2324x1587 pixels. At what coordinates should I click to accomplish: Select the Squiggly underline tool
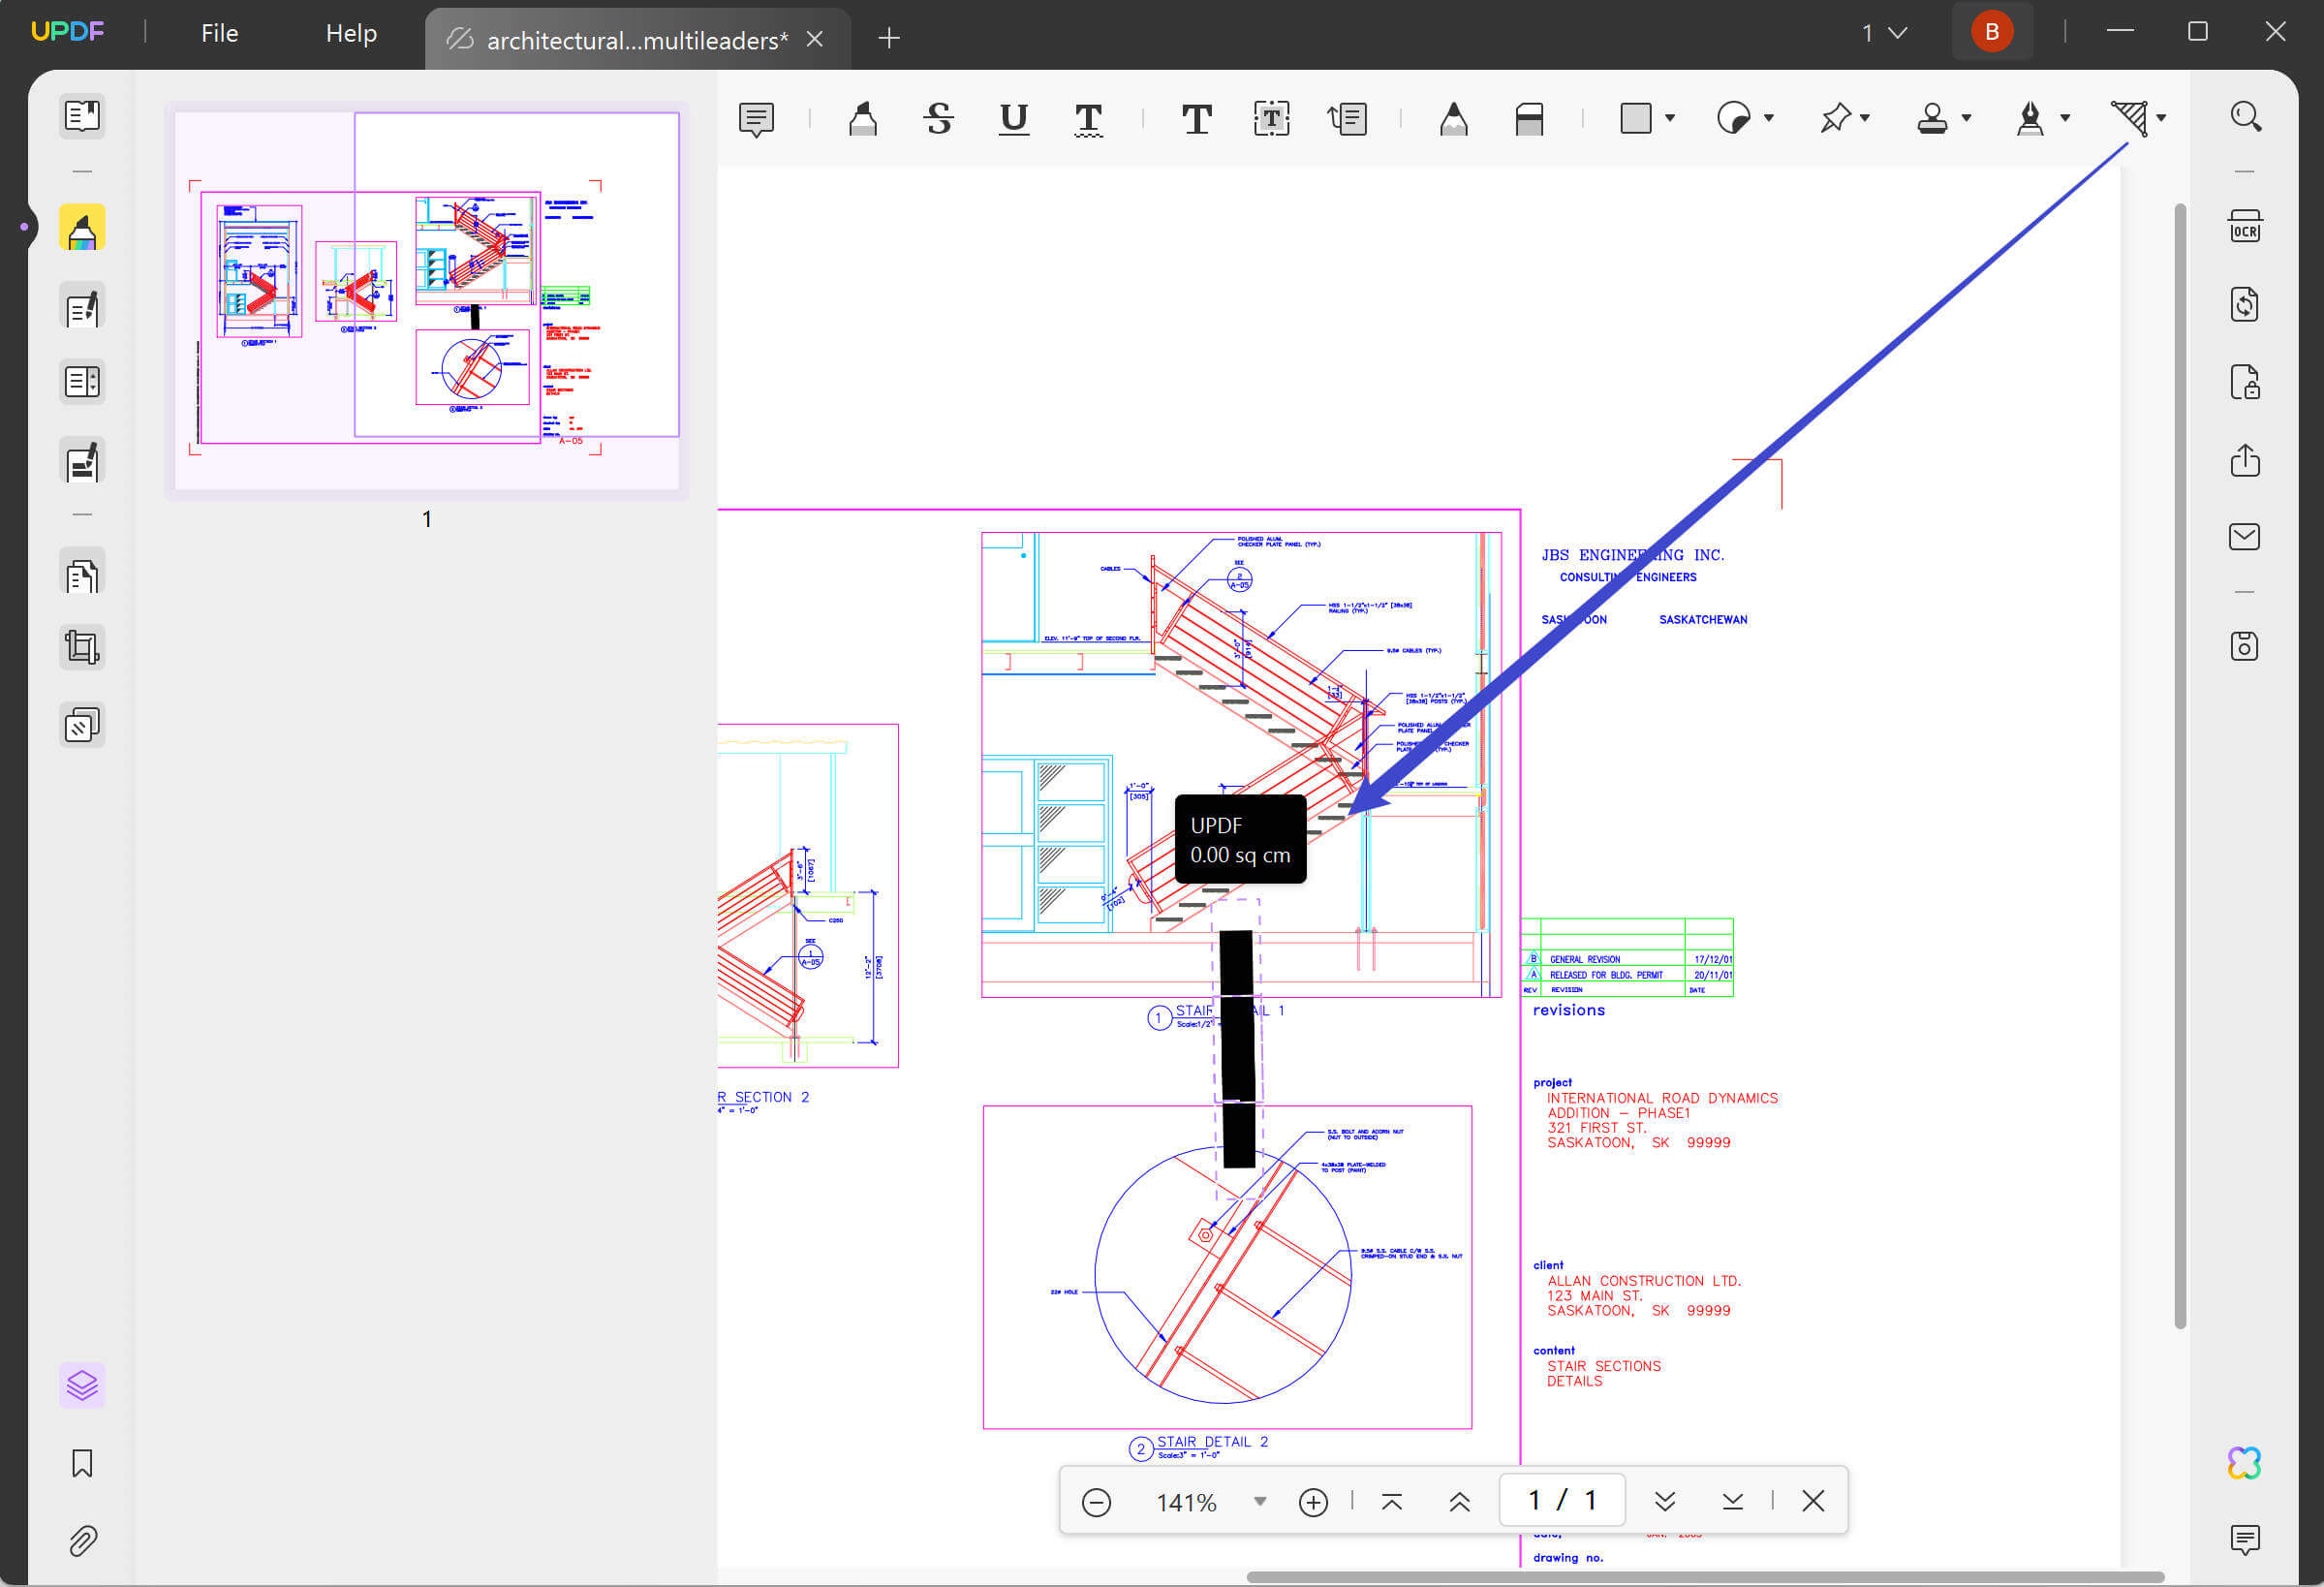point(1088,119)
